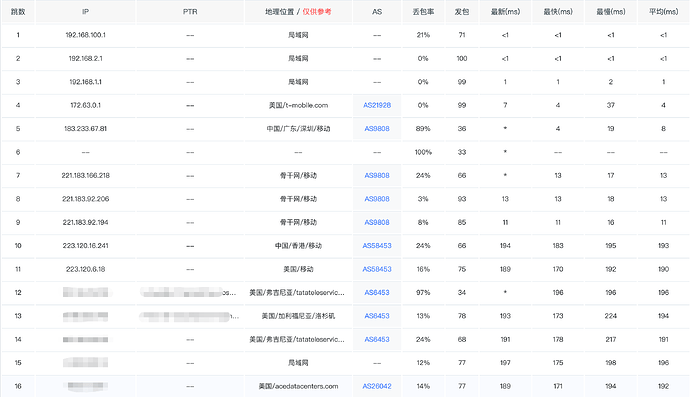Screen dimensions: 690x397
Task: Open AS9808 link in the 221.183.166.218 row
Action: (377, 175)
